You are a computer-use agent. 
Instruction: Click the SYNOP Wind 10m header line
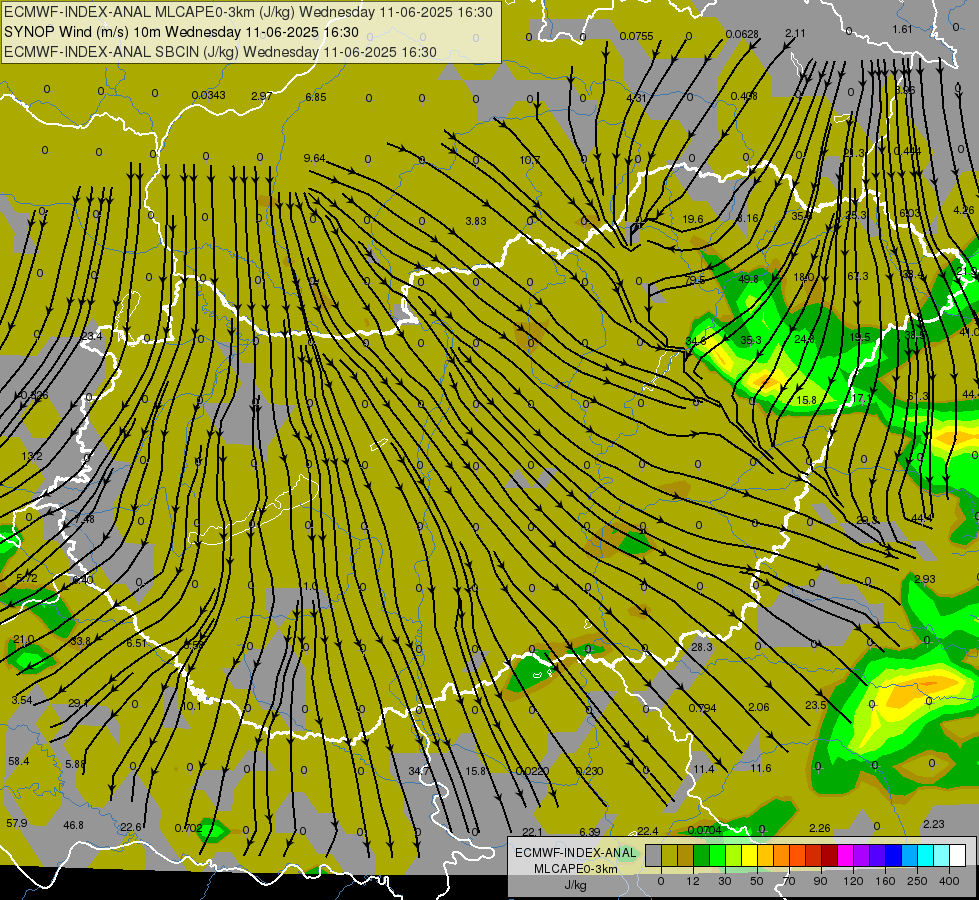tap(181, 32)
